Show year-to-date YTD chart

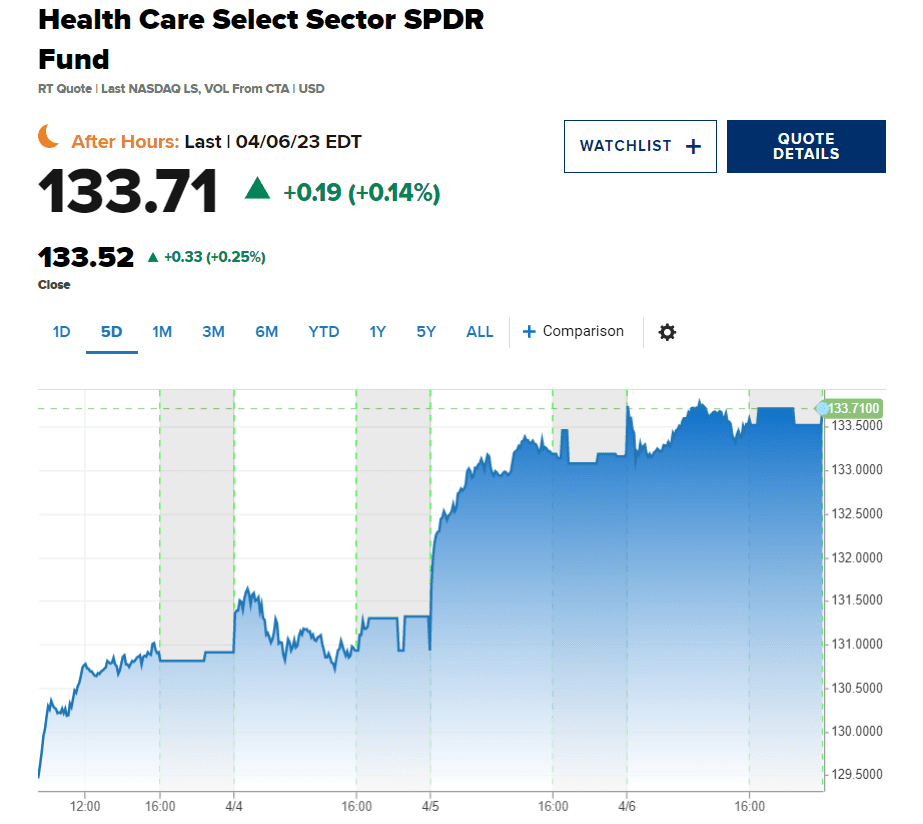[x=324, y=332]
